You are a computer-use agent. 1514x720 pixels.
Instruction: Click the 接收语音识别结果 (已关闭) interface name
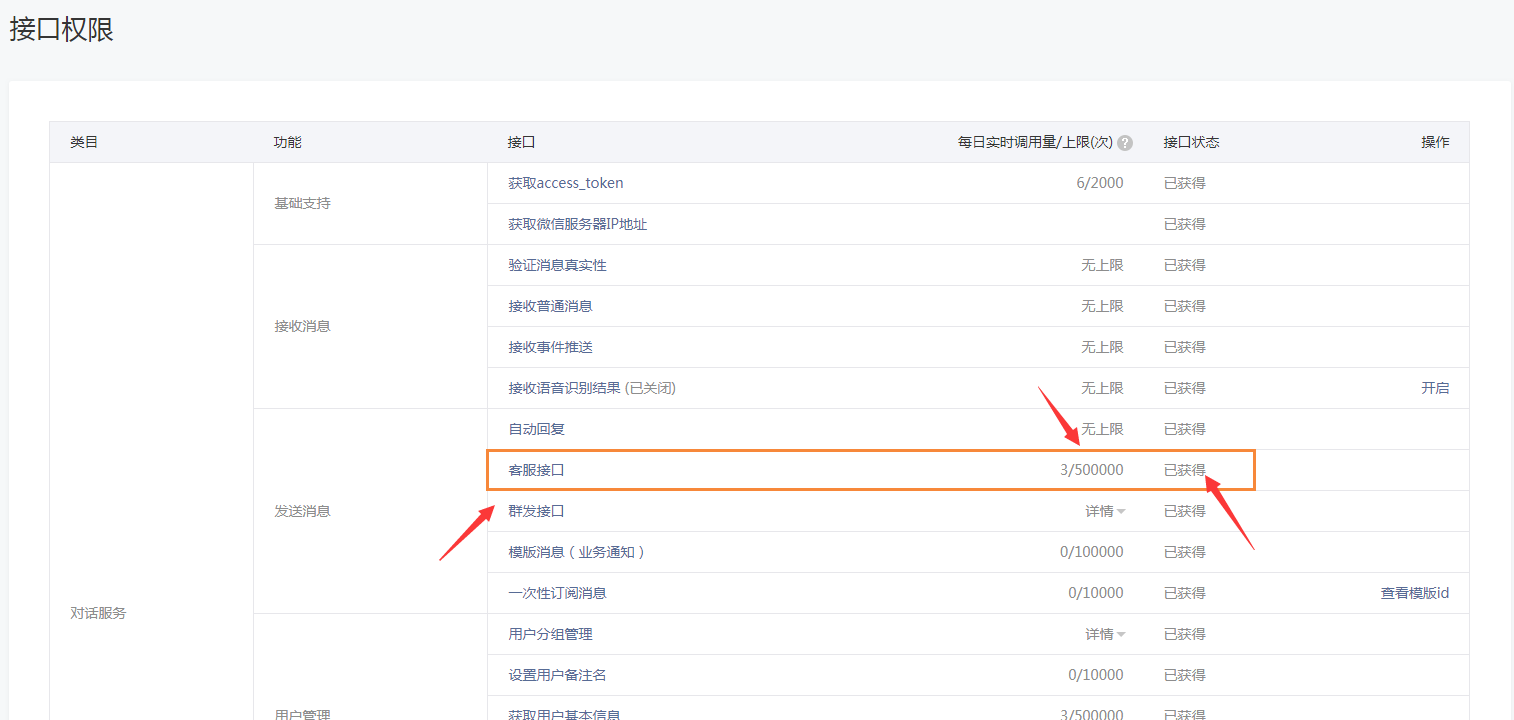point(592,388)
